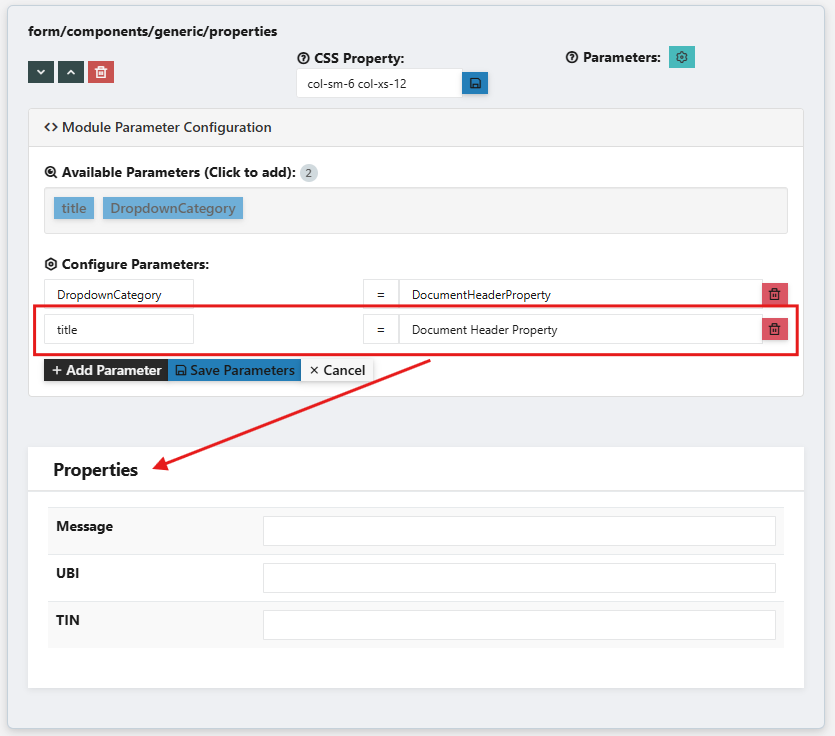835x736 pixels.
Task: Add the 'DropdownCategory' available parameter tag
Action: click(173, 208)
